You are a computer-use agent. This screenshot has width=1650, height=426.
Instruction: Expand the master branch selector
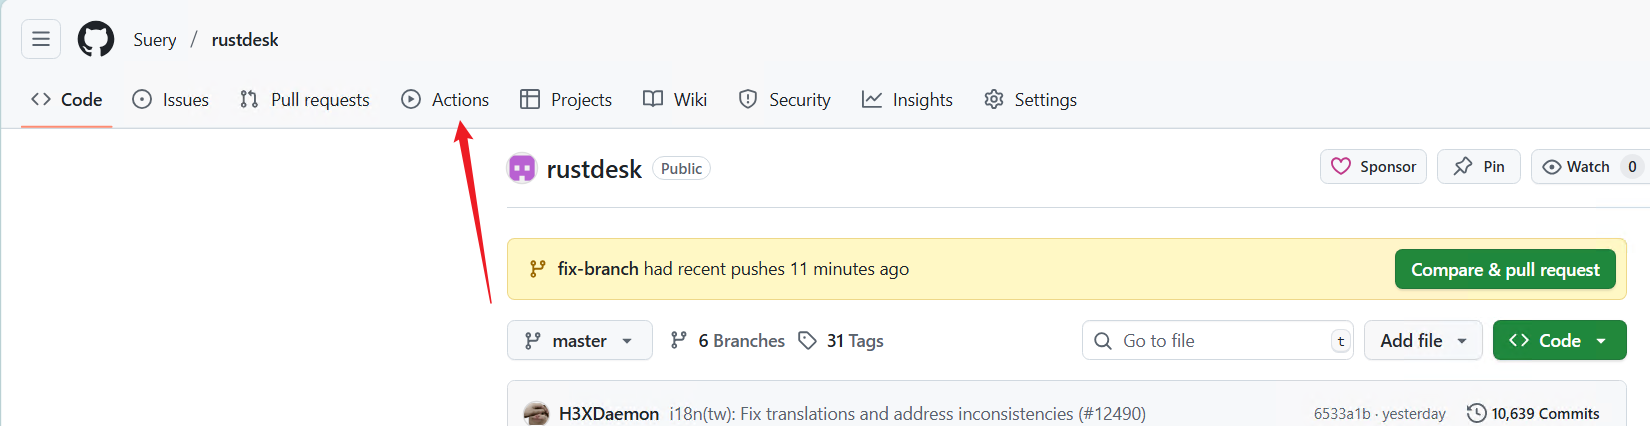(580, 341)
